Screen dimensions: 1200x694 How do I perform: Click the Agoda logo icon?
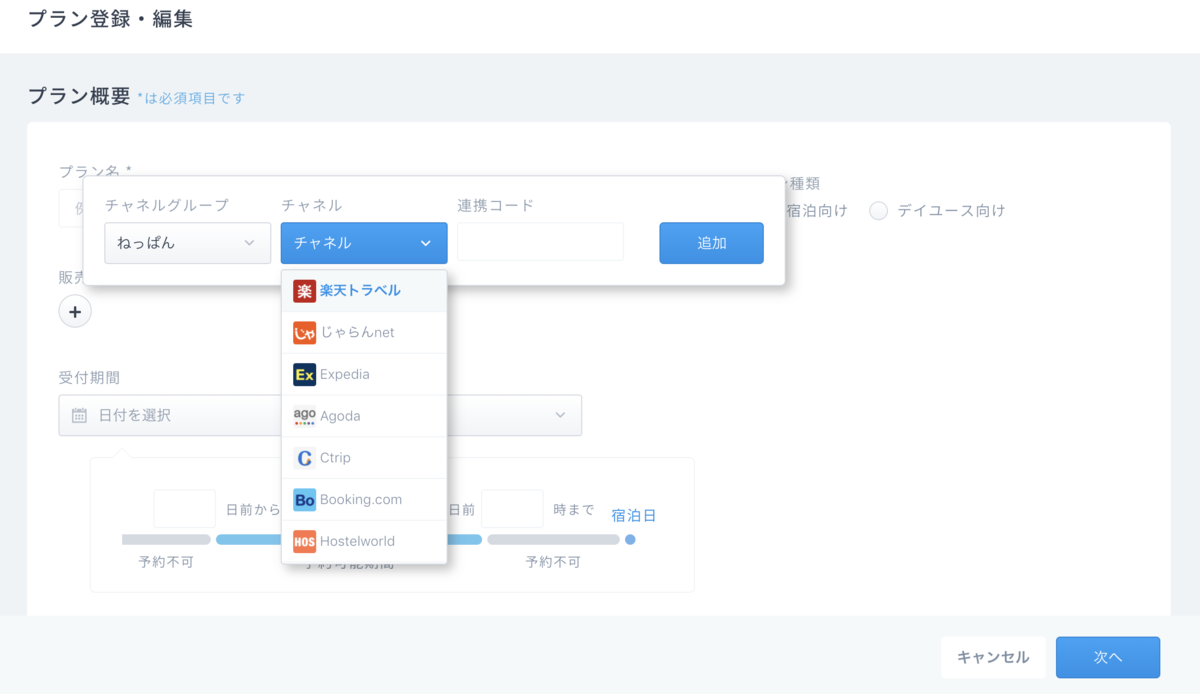coord(304,416)
